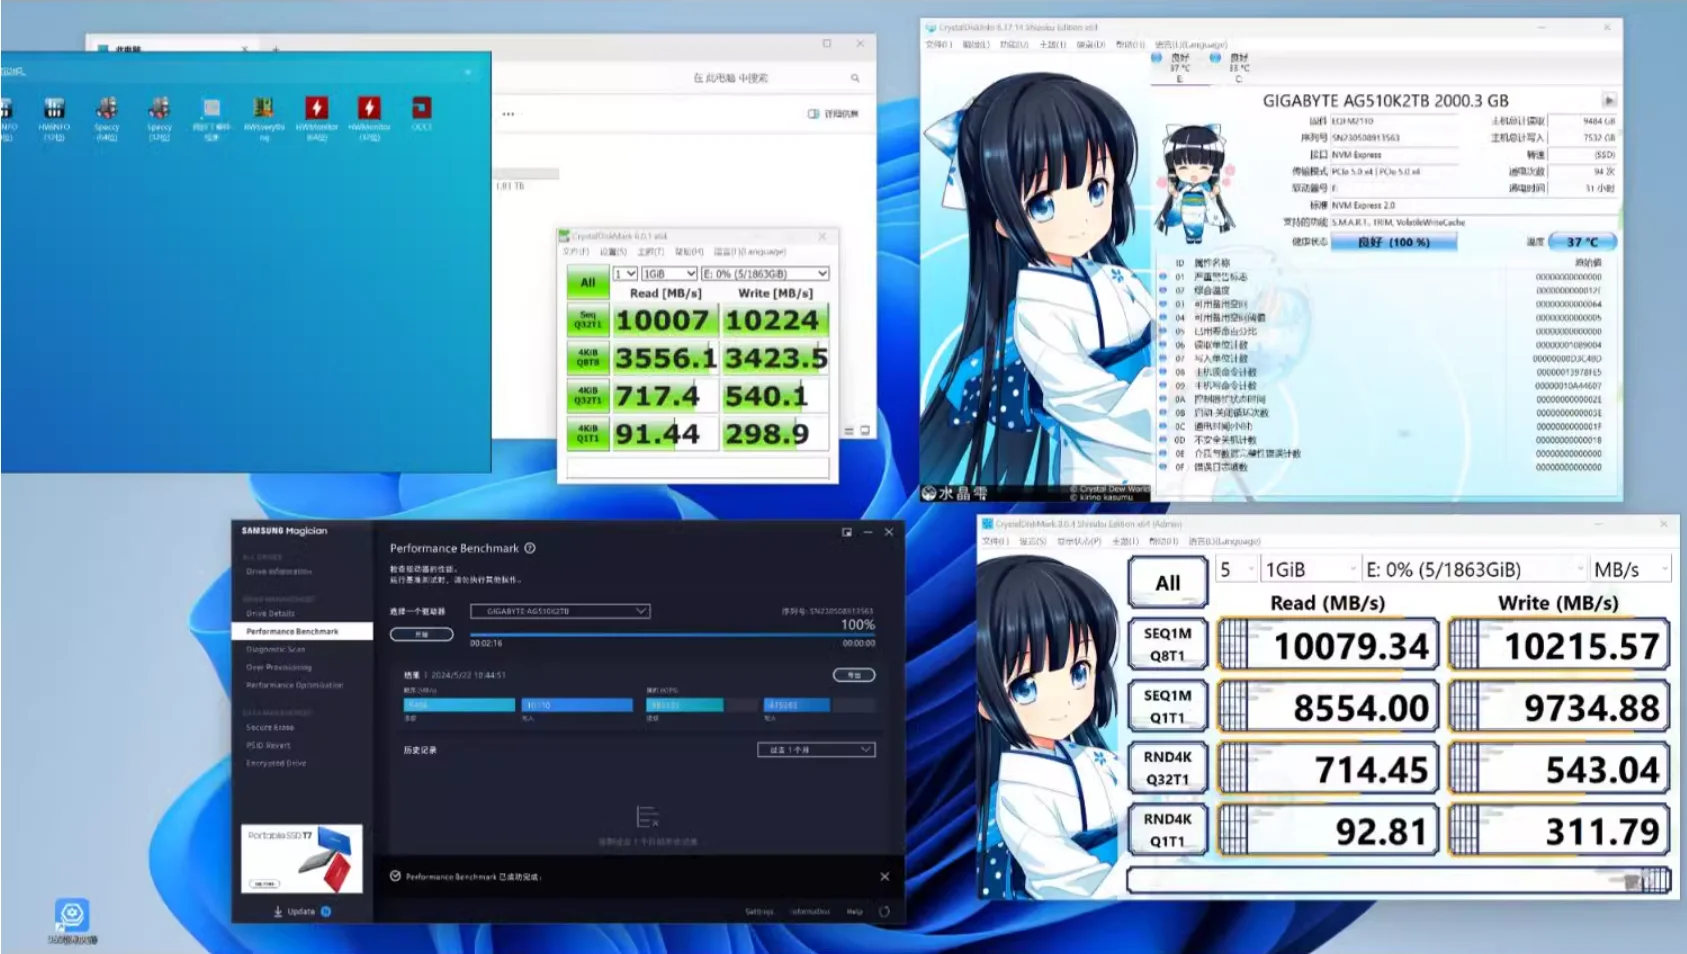Click the next-disk arrow beside GIGABYTE AG510K2TB
Image resolution: width=1687 pixels, height=954 pixels.
click(1609, 100)
